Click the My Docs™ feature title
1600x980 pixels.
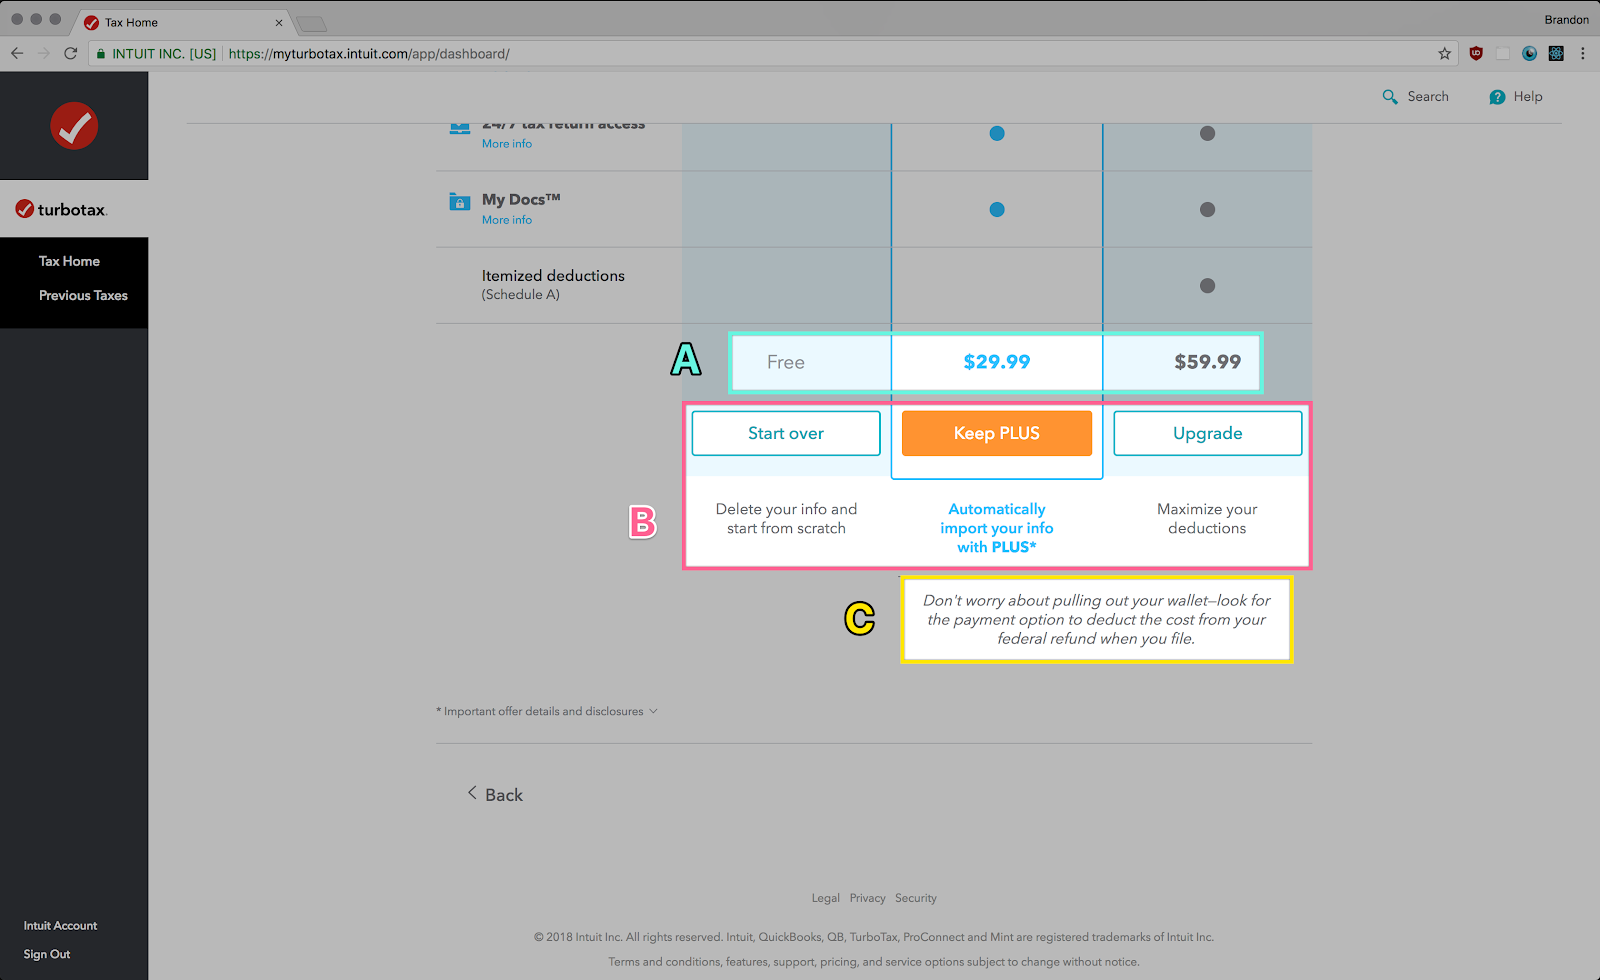point(521,200)
